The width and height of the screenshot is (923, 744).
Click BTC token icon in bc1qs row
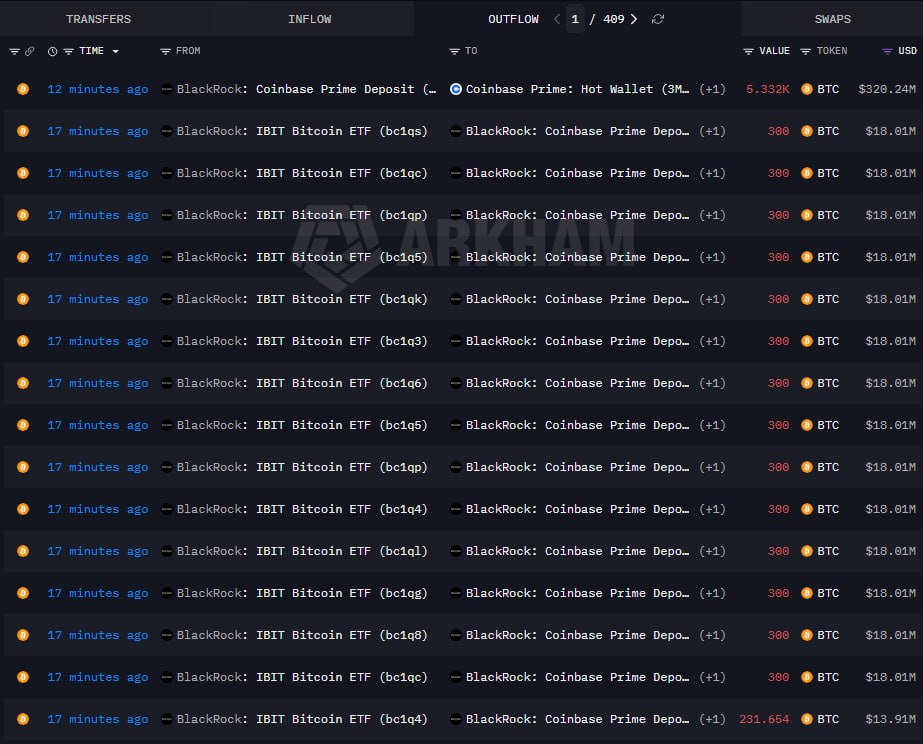pyautogui.click(x=807, y=131)
